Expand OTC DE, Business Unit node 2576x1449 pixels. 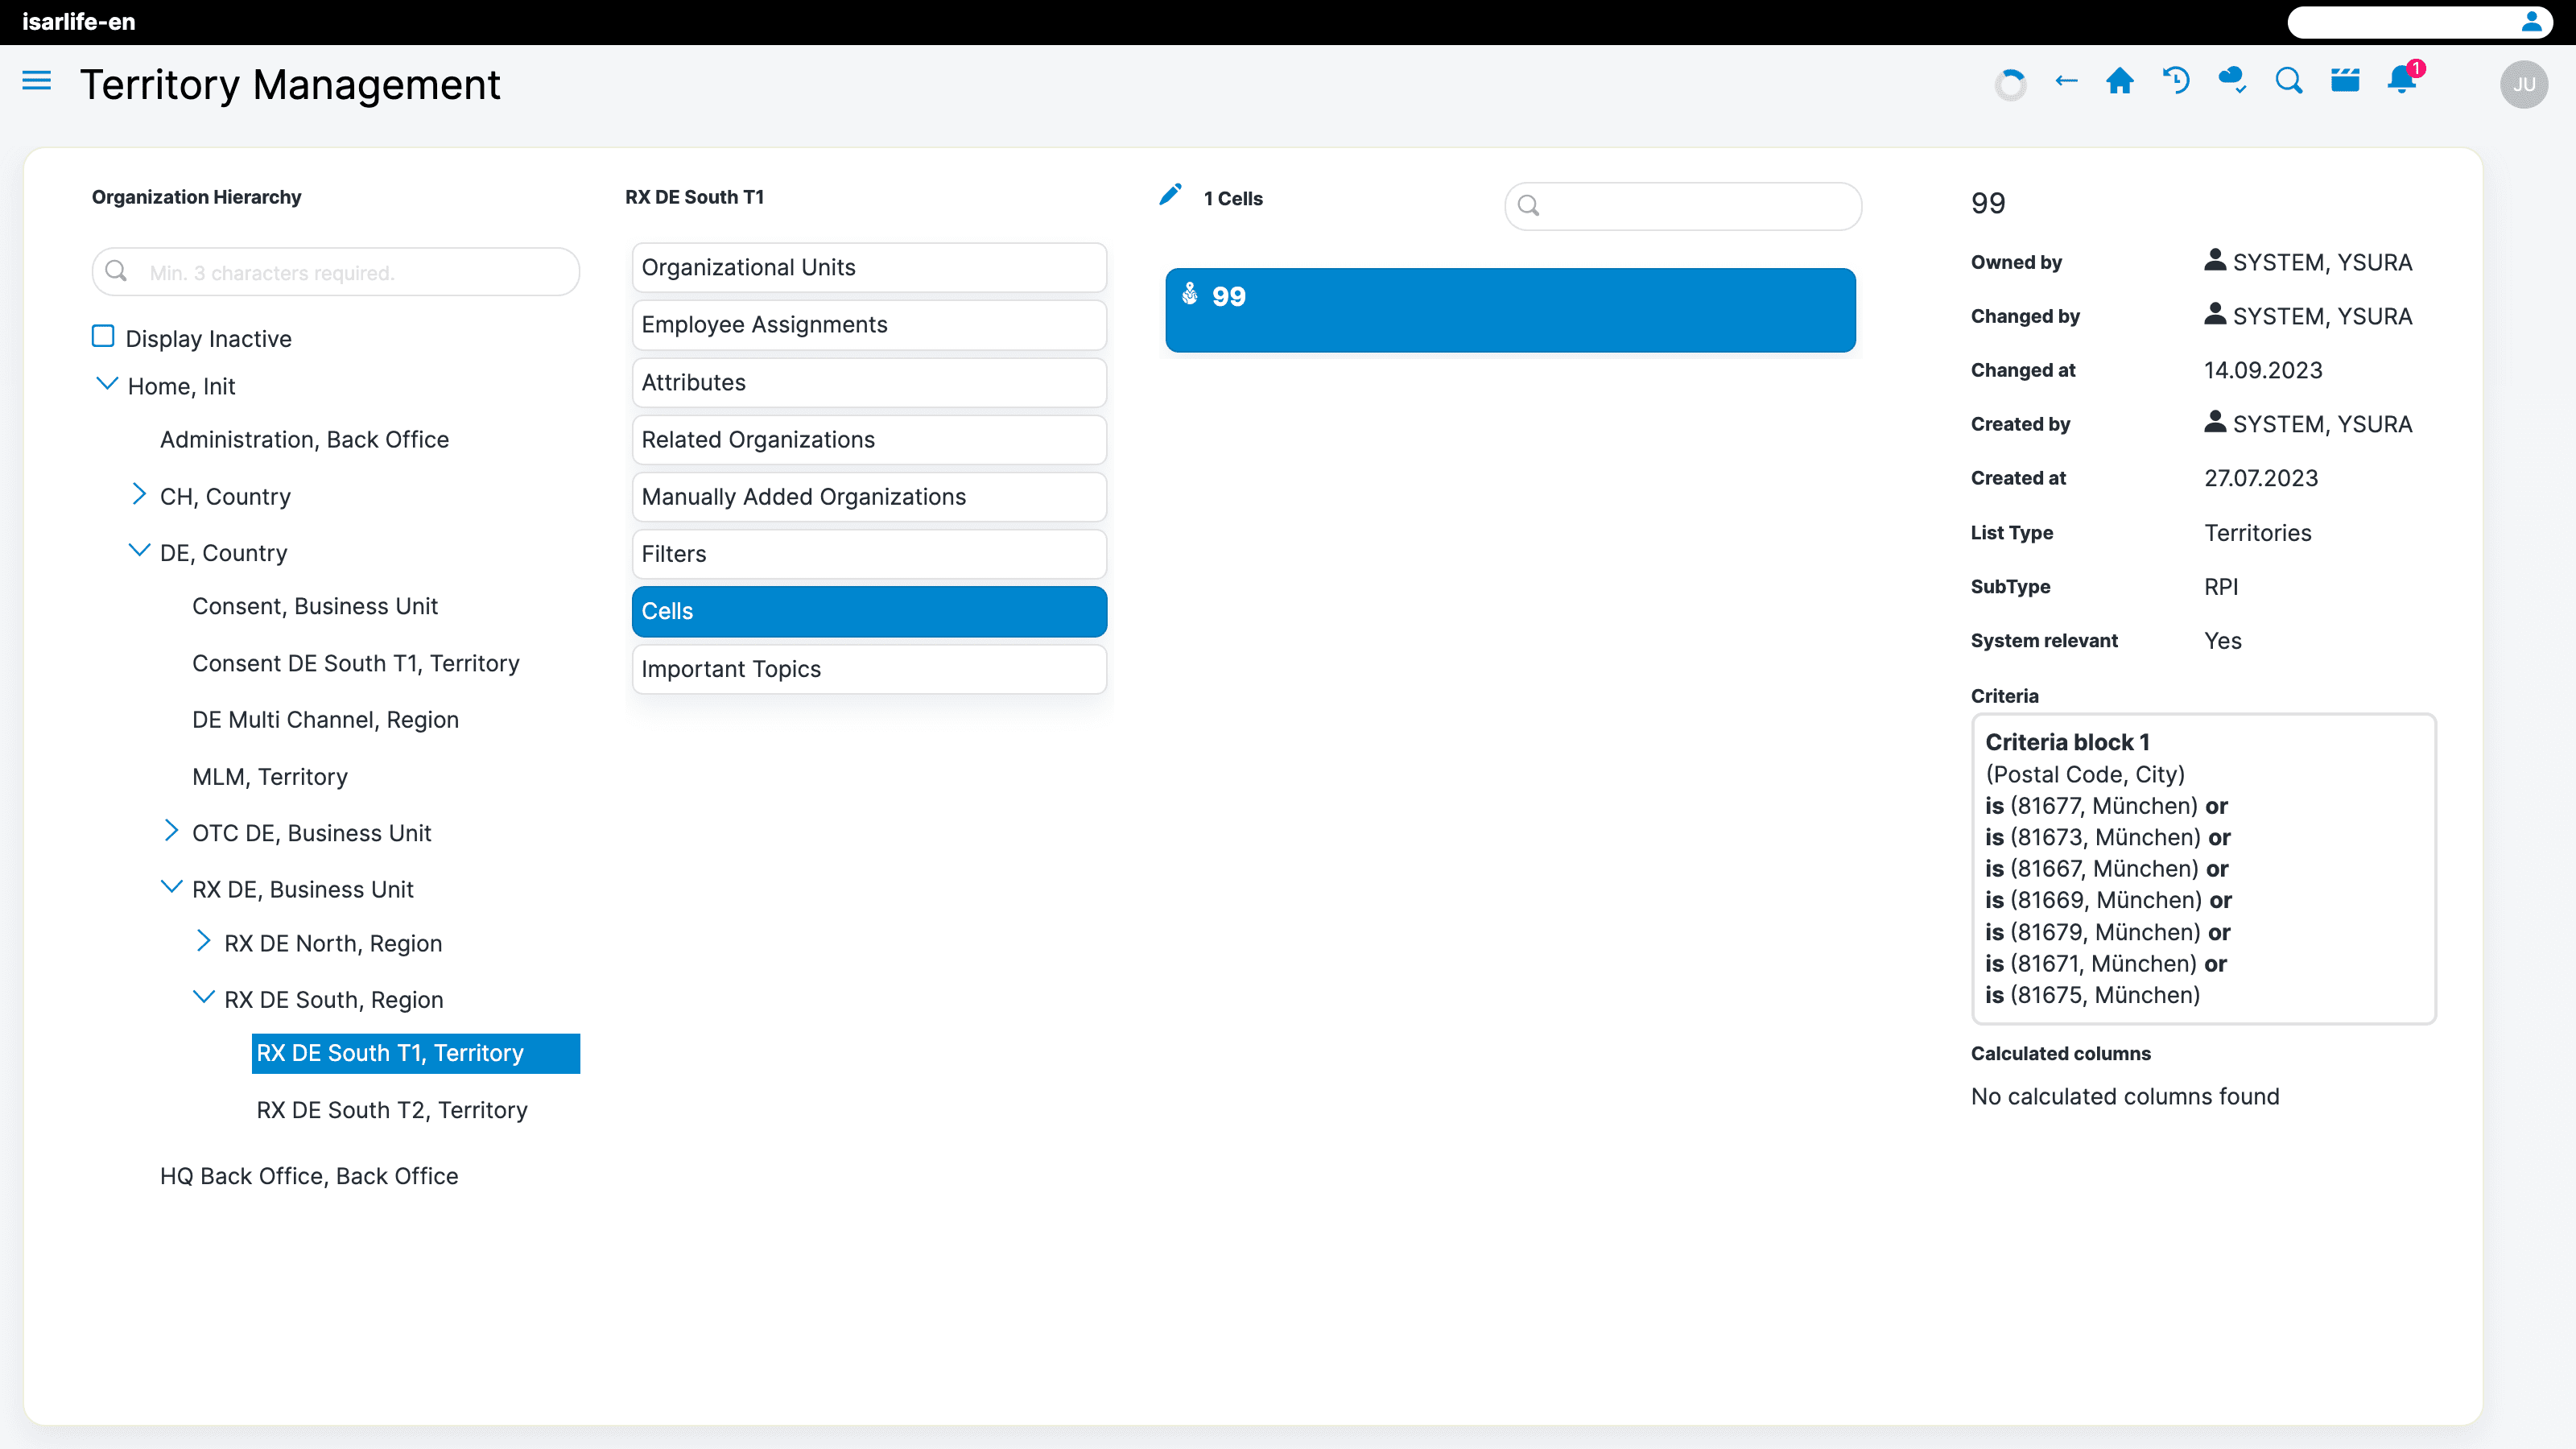[x=171, y=831]
